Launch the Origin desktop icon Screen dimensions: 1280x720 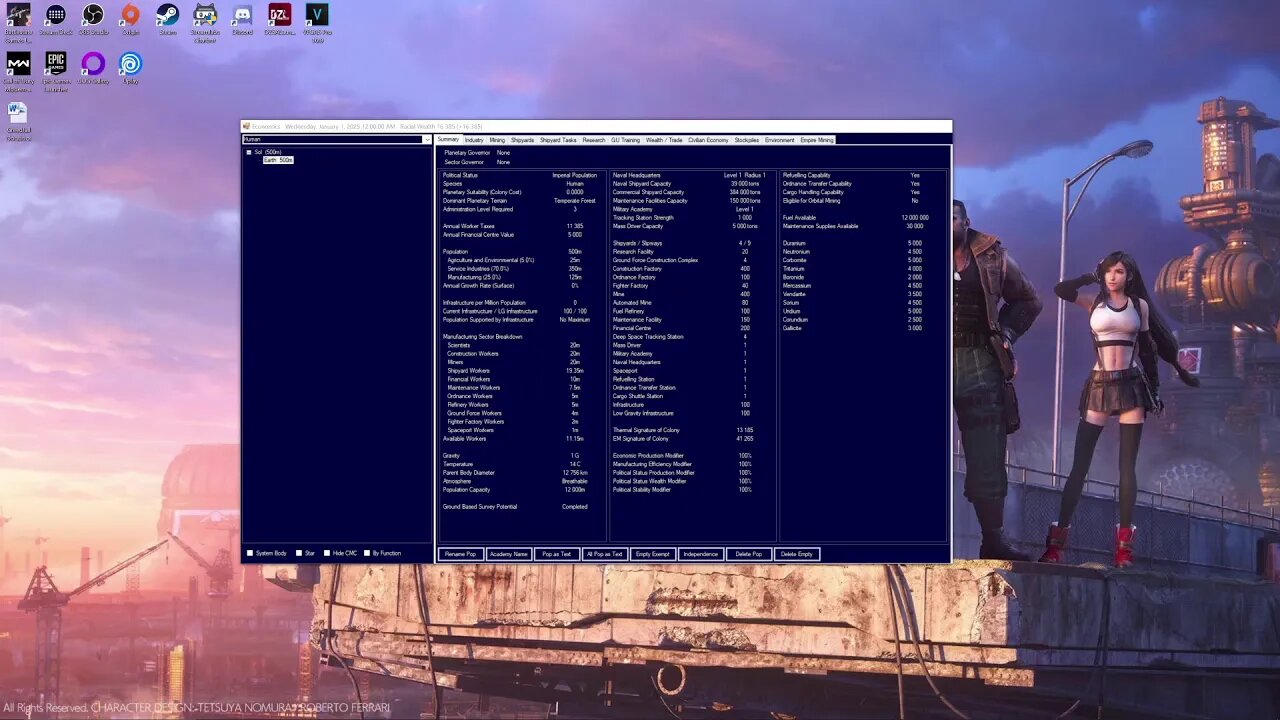130,20
